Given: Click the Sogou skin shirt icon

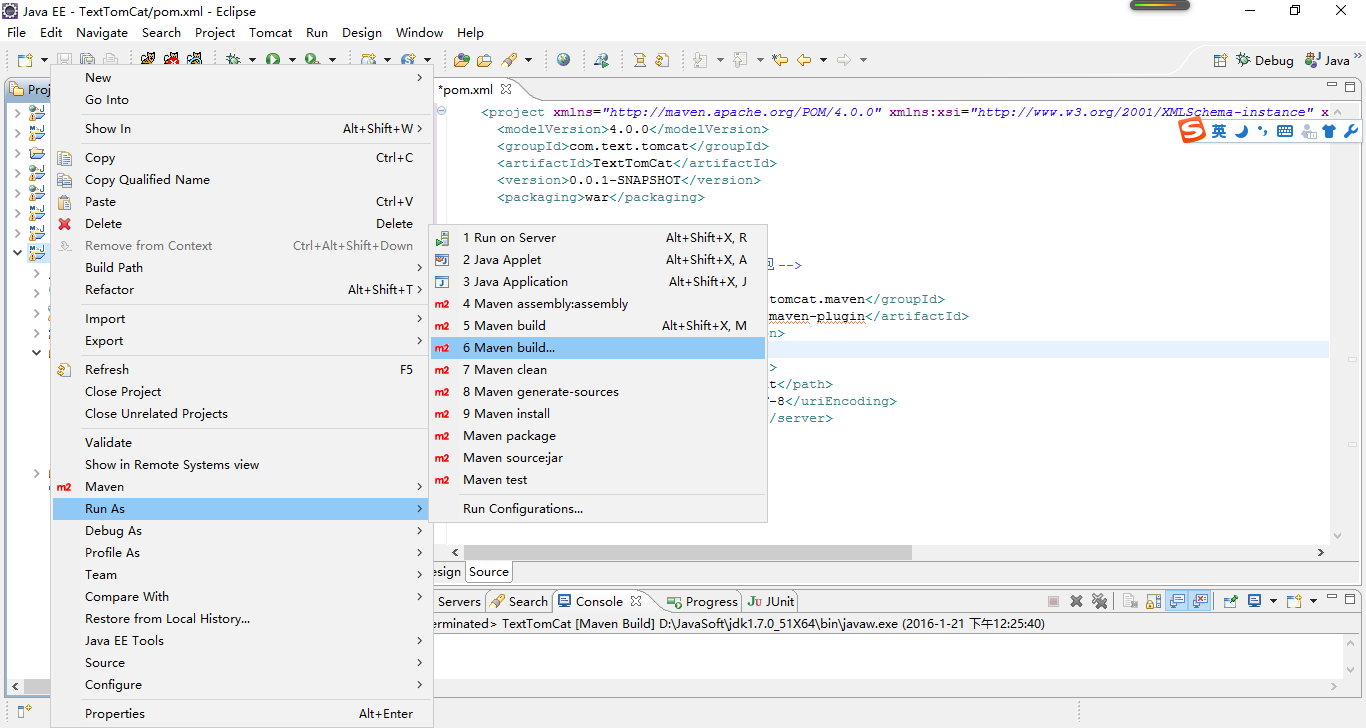Looking at the screenshot, I should pyautogui.click(x=1329, y=131).
